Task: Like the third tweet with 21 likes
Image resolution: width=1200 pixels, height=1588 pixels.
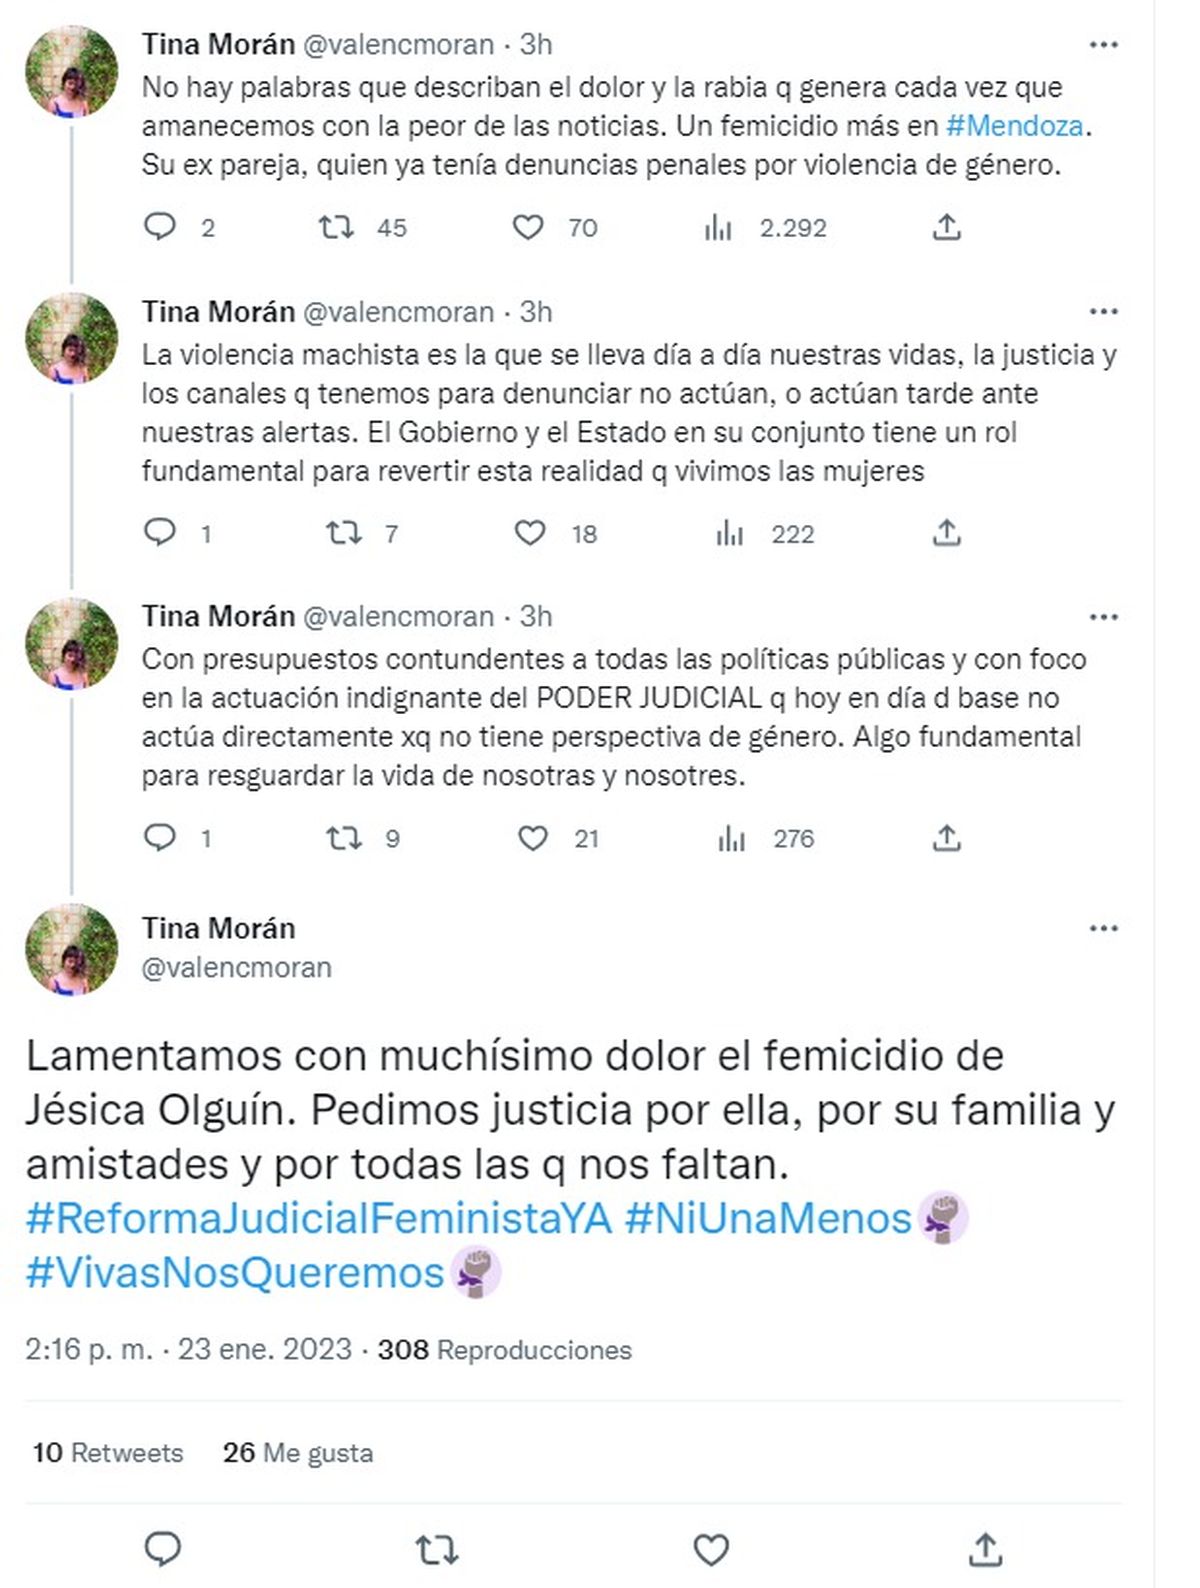Action: tap(532, 838)
